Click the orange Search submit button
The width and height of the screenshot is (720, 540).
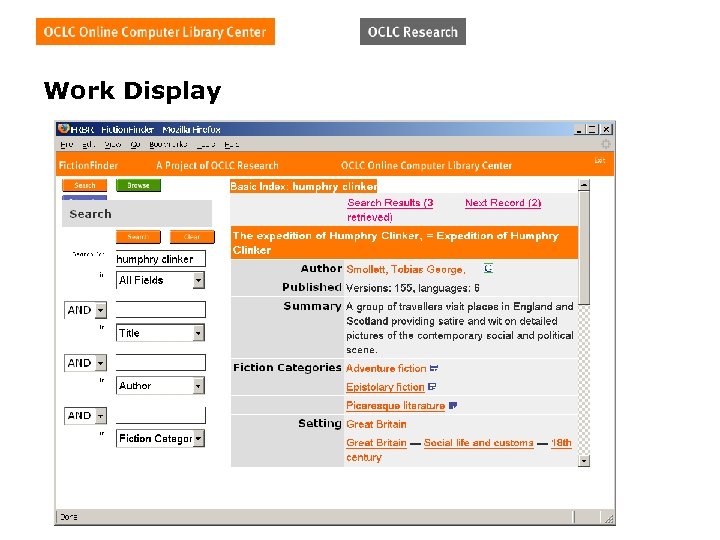(138, 237)
